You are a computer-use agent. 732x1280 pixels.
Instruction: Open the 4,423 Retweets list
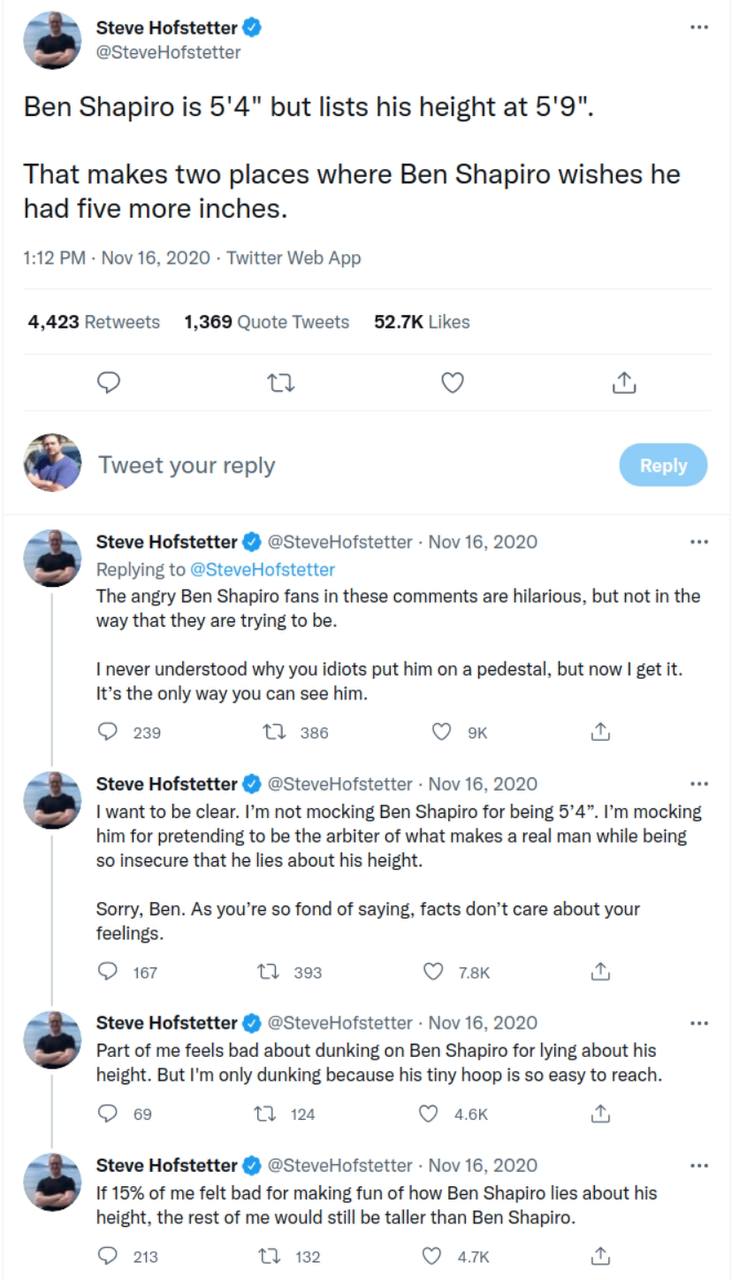tap(94, 322)
